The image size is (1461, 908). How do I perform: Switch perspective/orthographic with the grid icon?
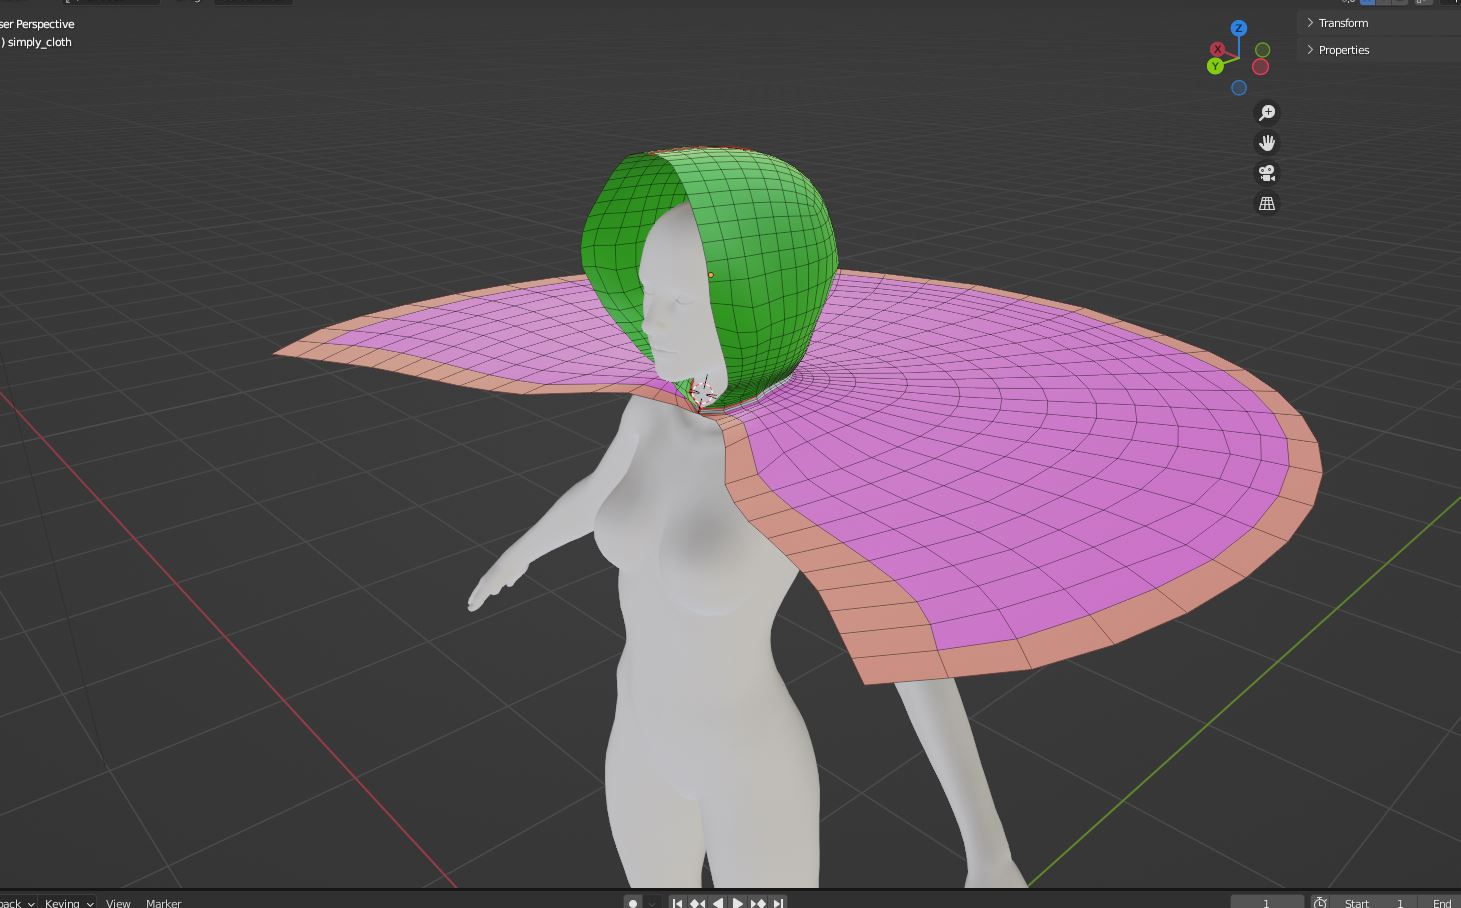point(1267,203)
